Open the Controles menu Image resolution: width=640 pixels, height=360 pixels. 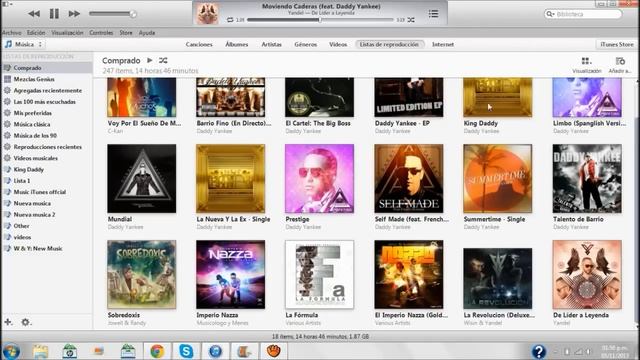101,33
